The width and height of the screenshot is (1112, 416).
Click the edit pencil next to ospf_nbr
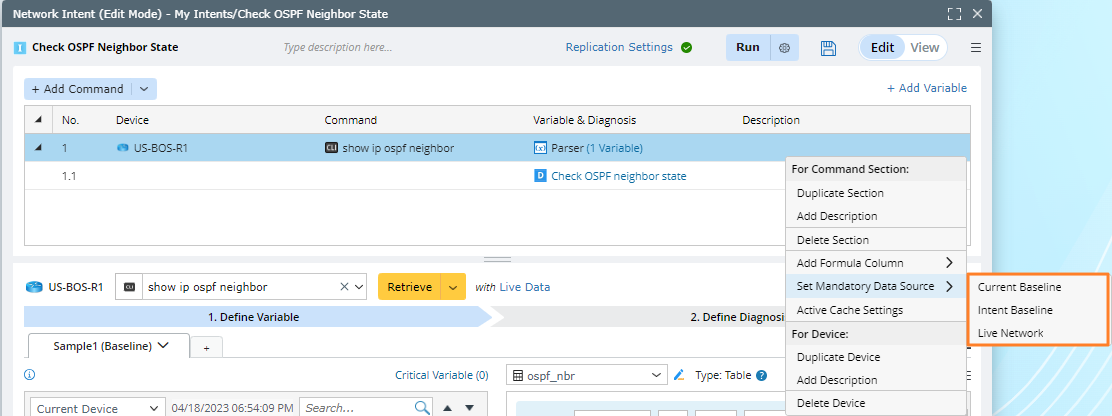click(x=679, y=375)
